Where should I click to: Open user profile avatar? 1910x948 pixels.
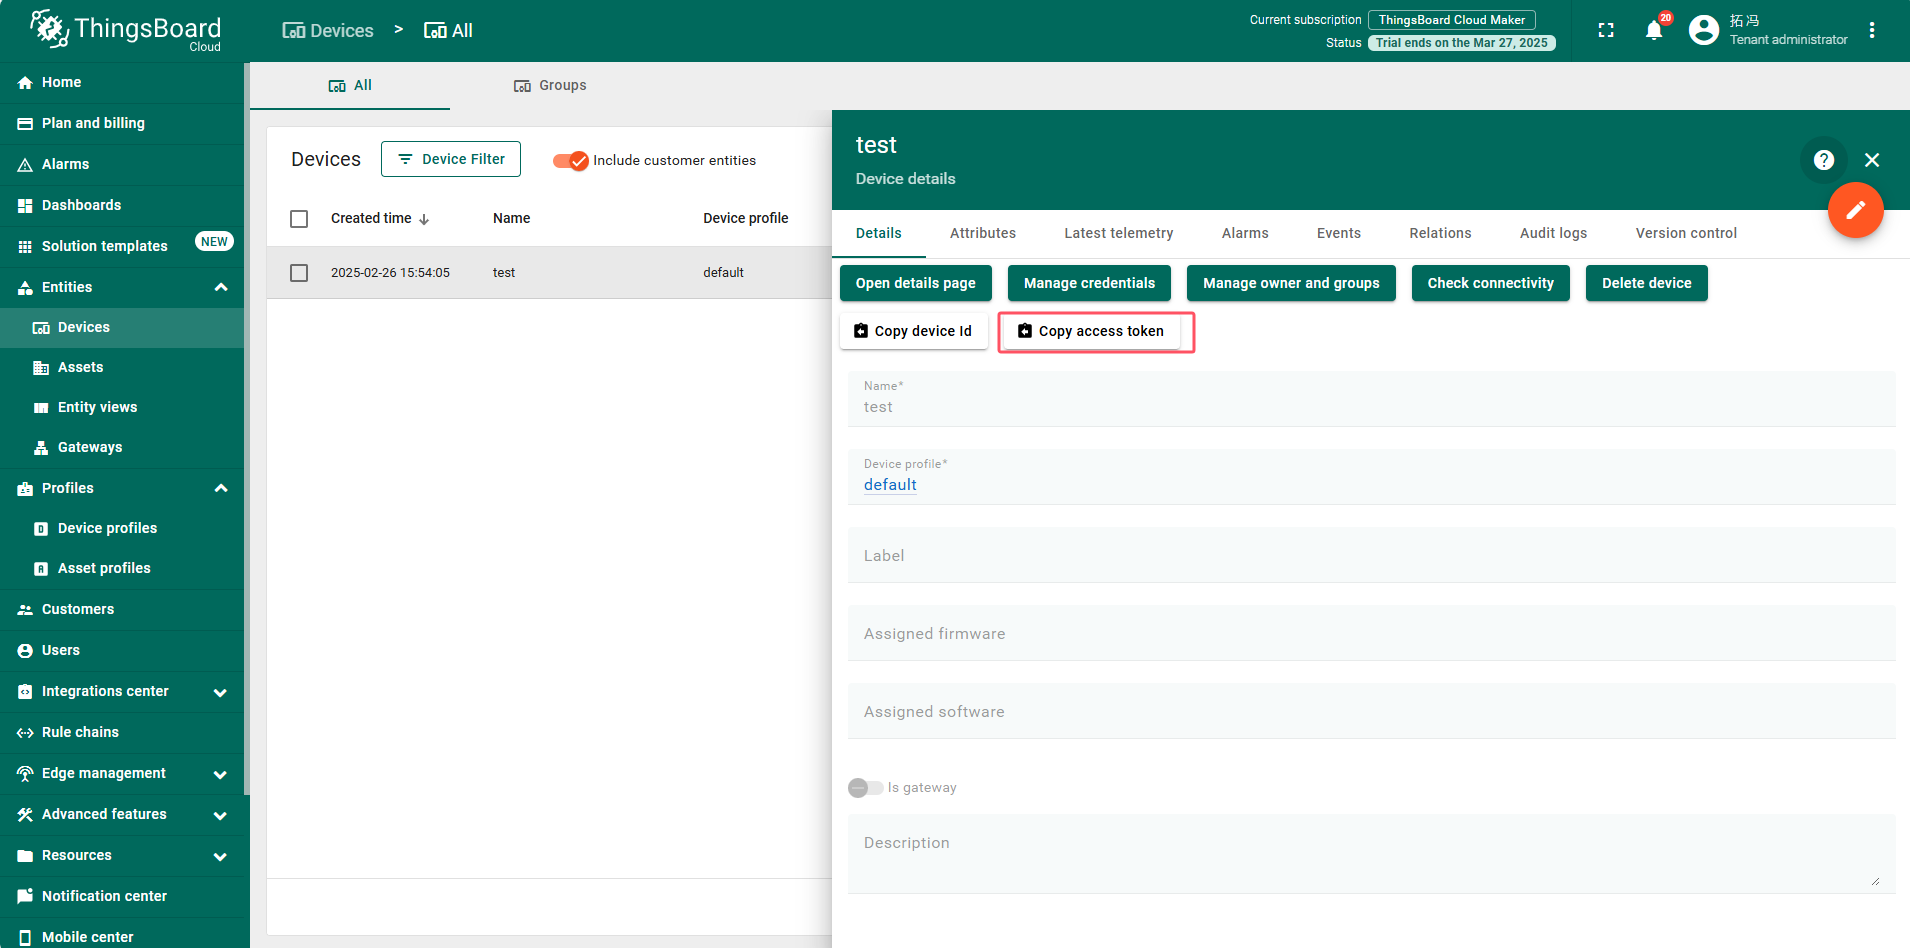[1704, 30]
